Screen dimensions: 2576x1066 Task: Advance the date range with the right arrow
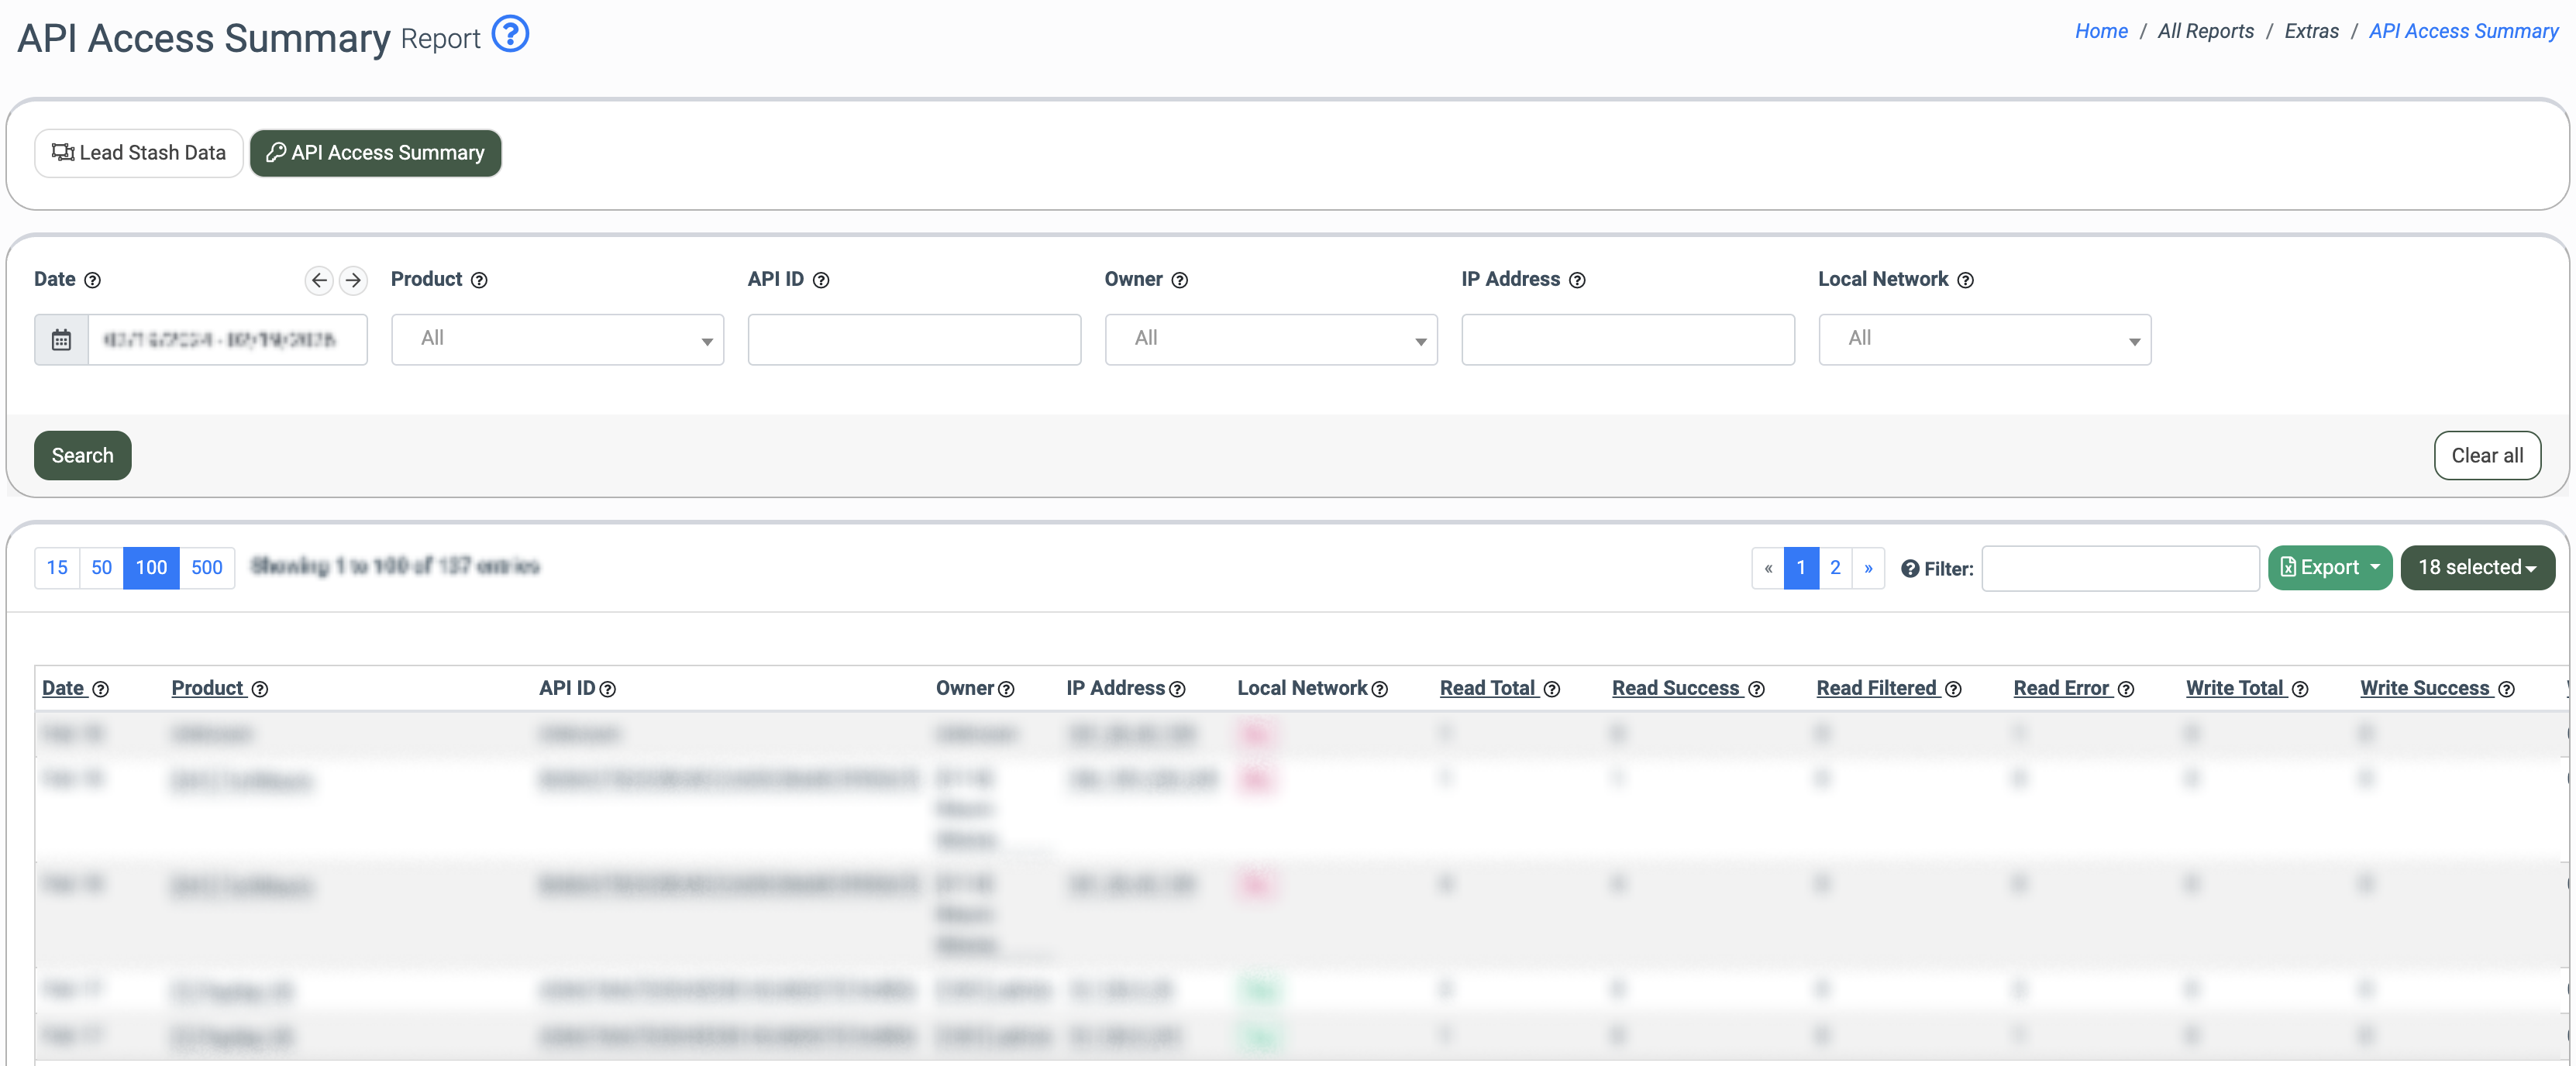click(x=353, y=280)
